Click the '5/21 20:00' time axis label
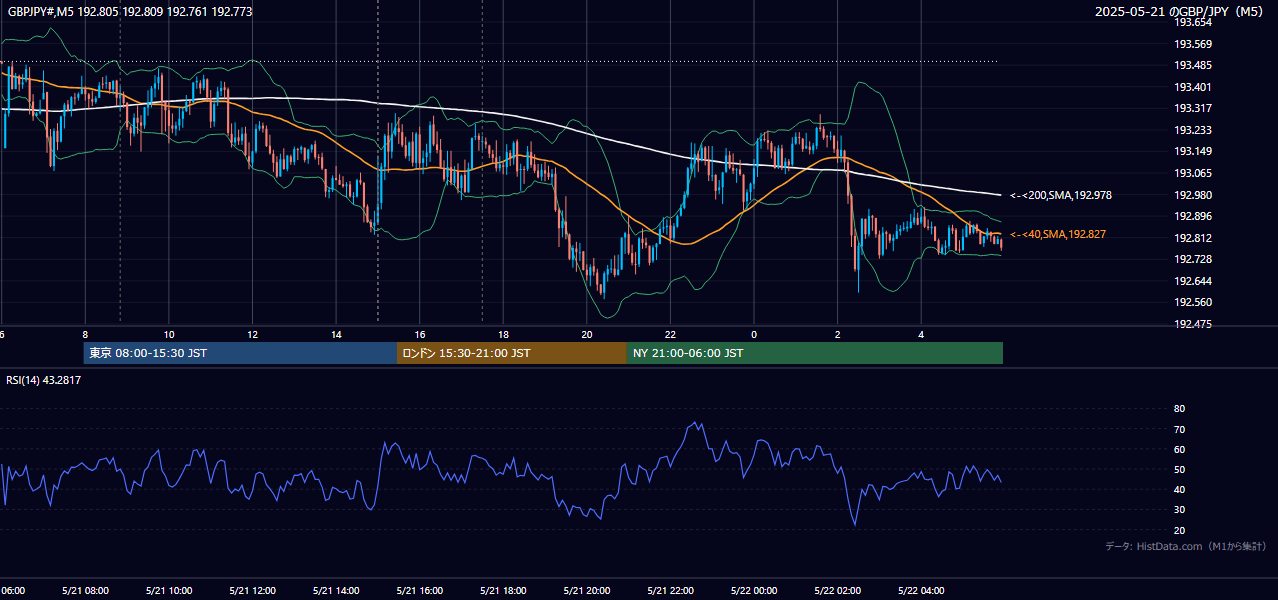 tap(586, 590)
